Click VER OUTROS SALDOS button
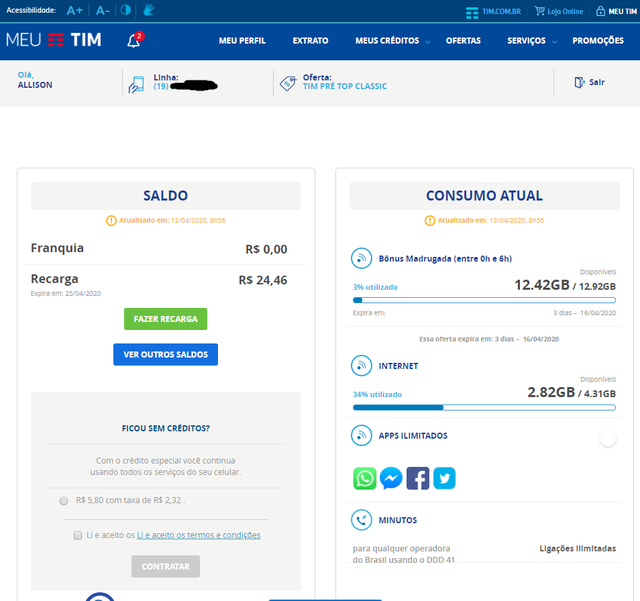 (165, 354)
